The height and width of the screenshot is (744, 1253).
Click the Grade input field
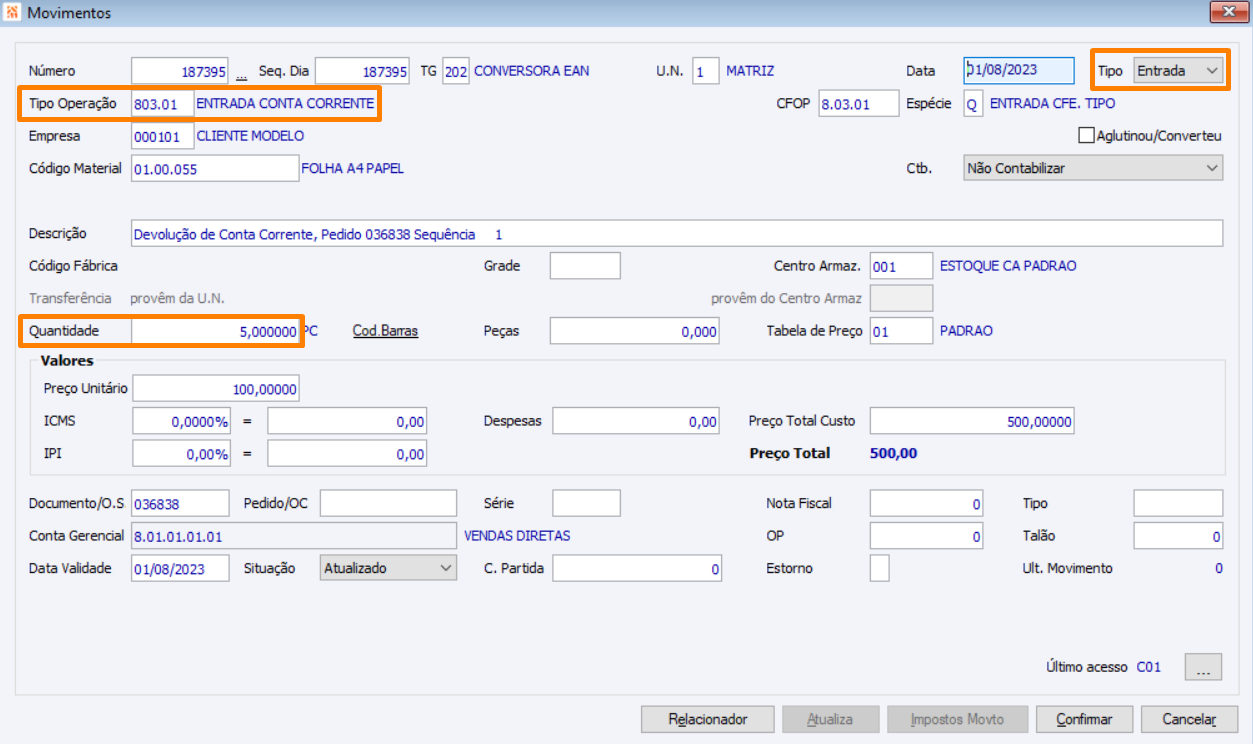click(x=585, y=266)
